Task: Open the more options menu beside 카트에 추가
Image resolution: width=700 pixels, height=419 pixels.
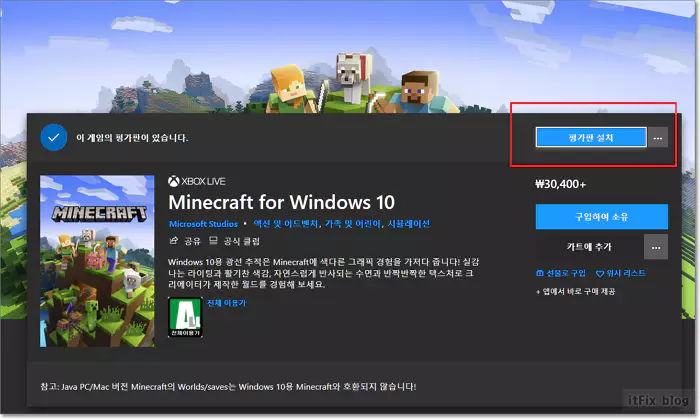Action: pyautogui.click(x=656, y=247)
